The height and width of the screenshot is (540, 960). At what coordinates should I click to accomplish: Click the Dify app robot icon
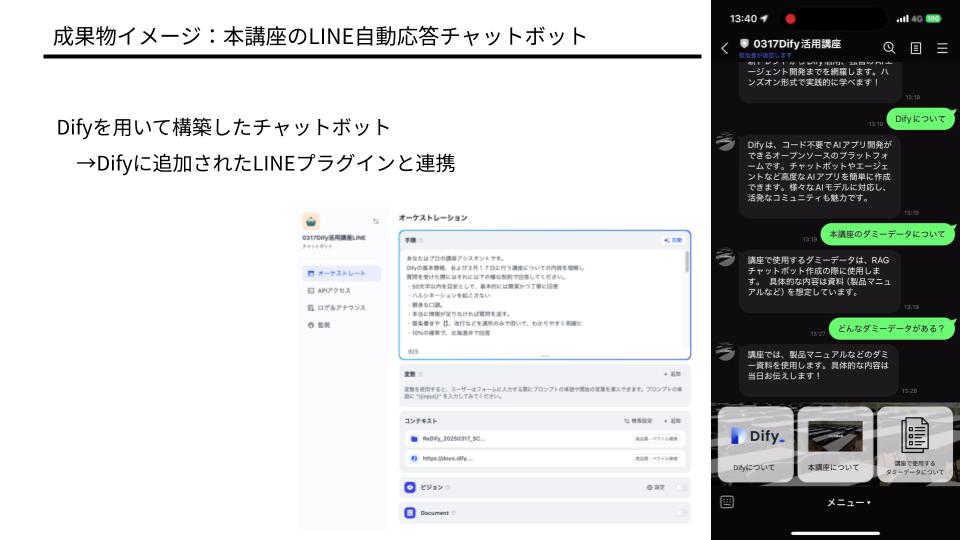(312, 221)
